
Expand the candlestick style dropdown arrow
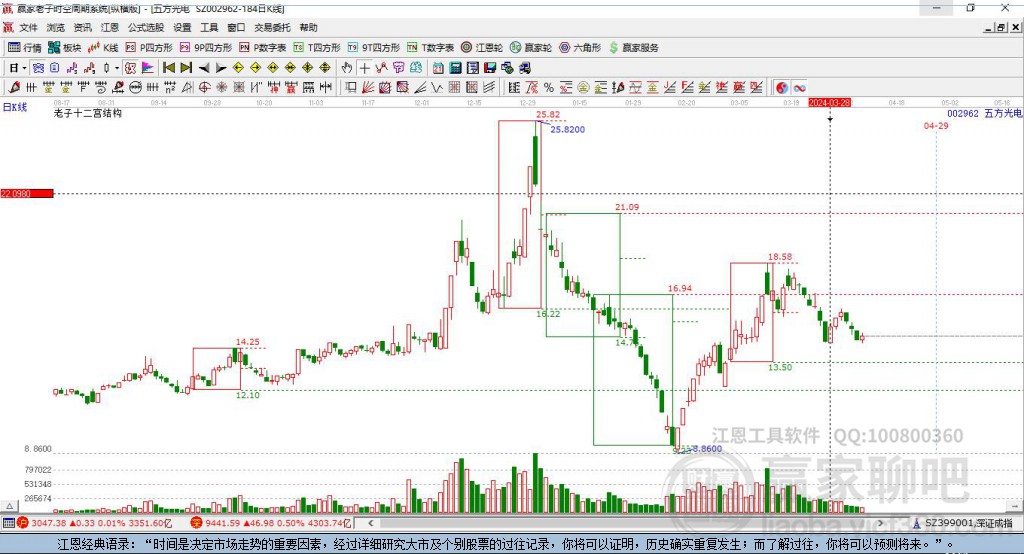(x=117, y=68)
